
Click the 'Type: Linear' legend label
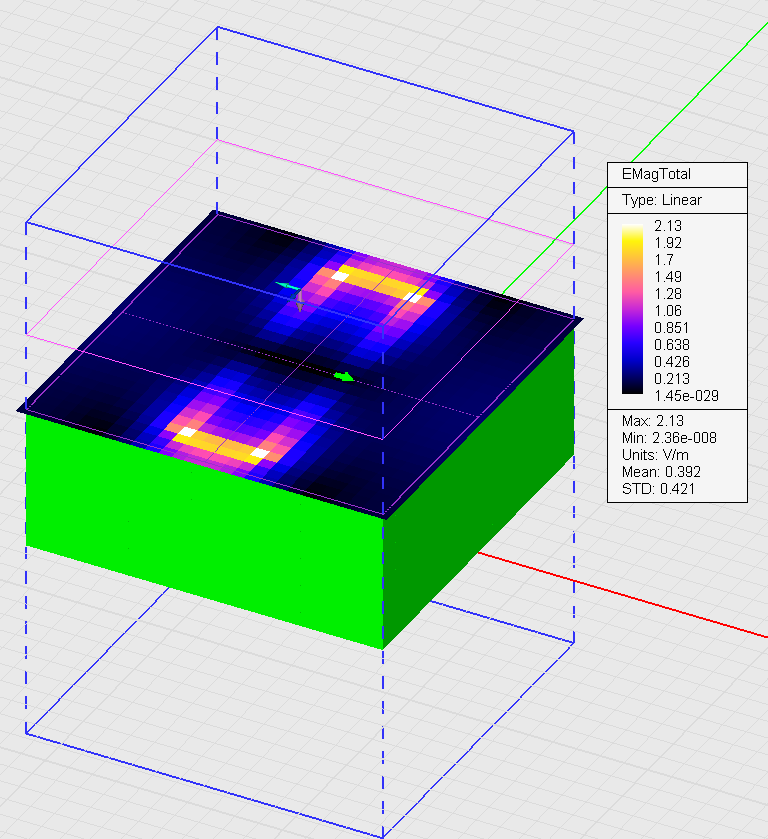point(661,200)
